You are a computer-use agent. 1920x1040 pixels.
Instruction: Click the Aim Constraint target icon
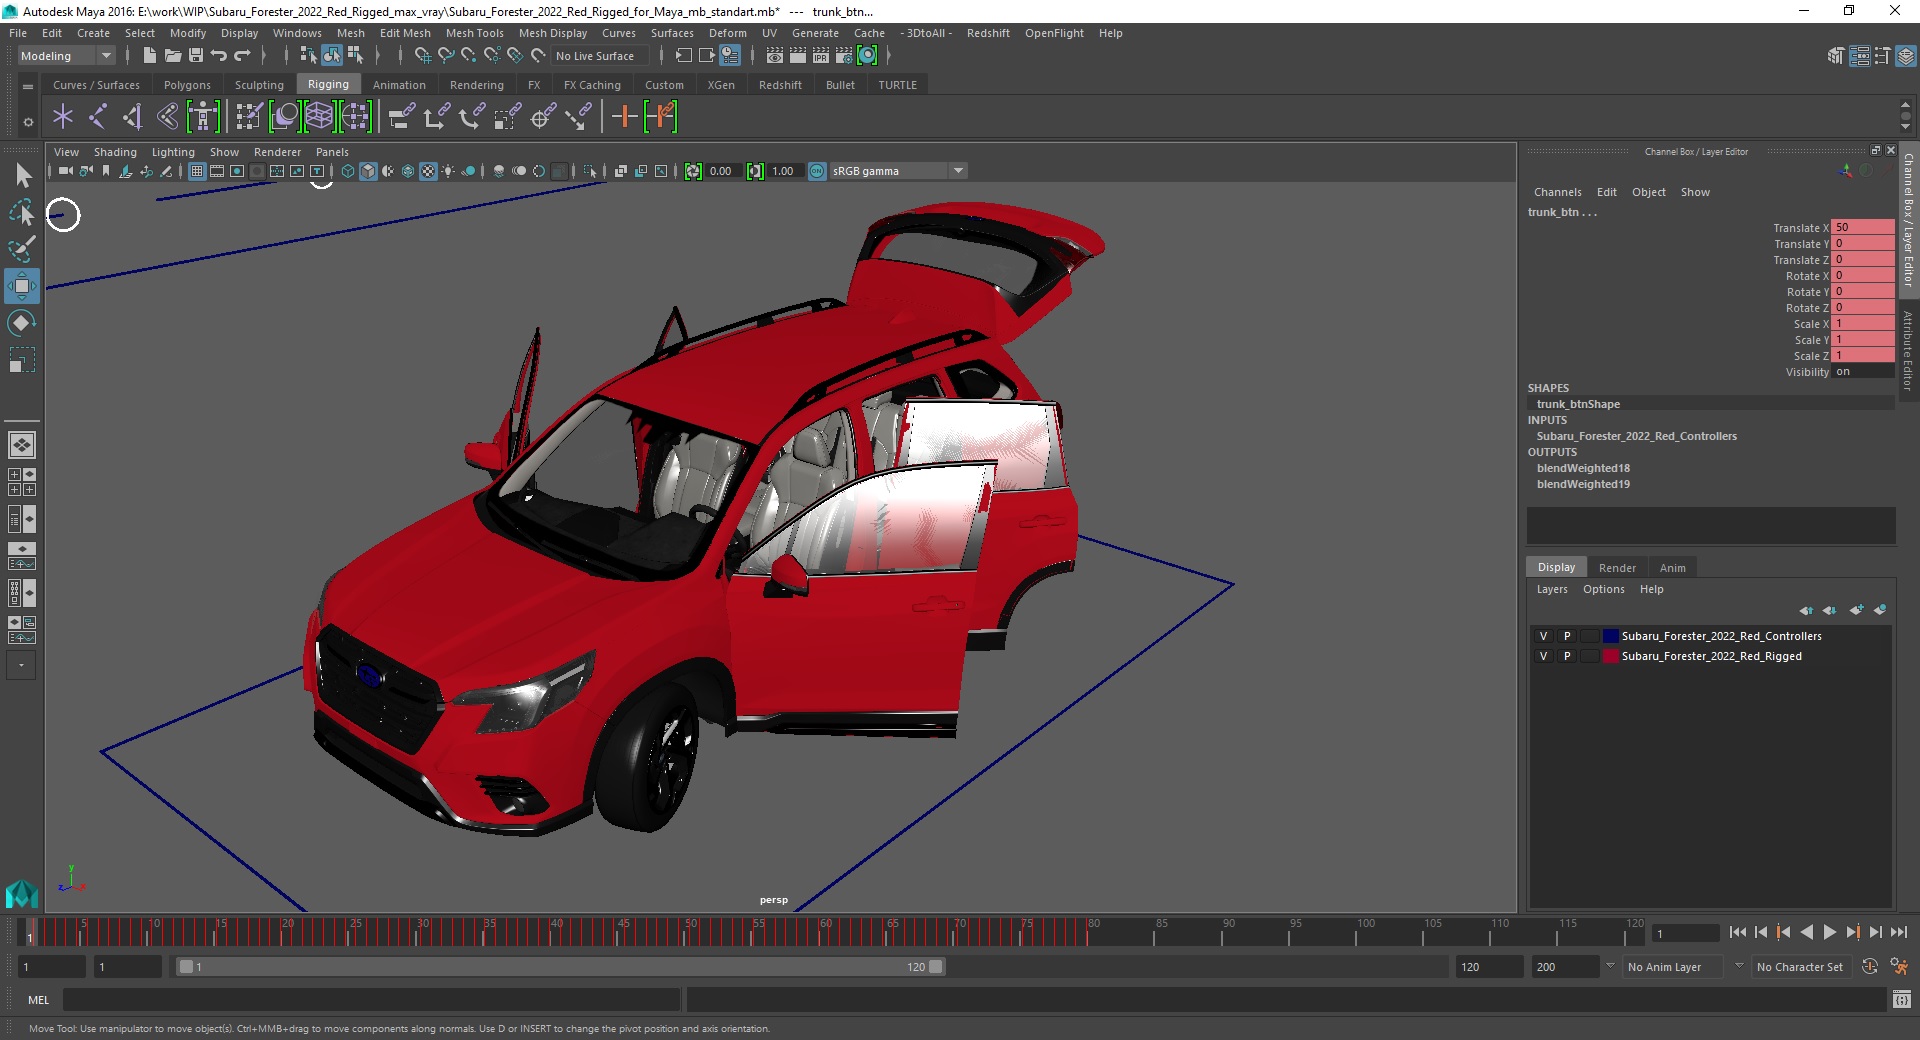pyautogui.click(x=542, y=117)
